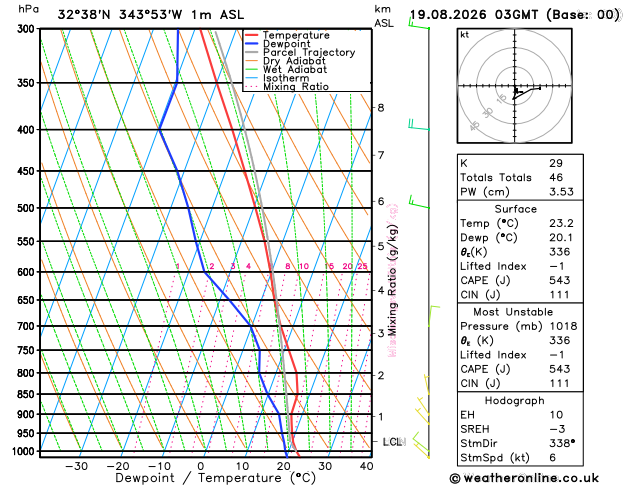The image size is (629, 486).
Task: Click the Hodograph section heading
Action: pyautogui.click(x=515, y=401)
